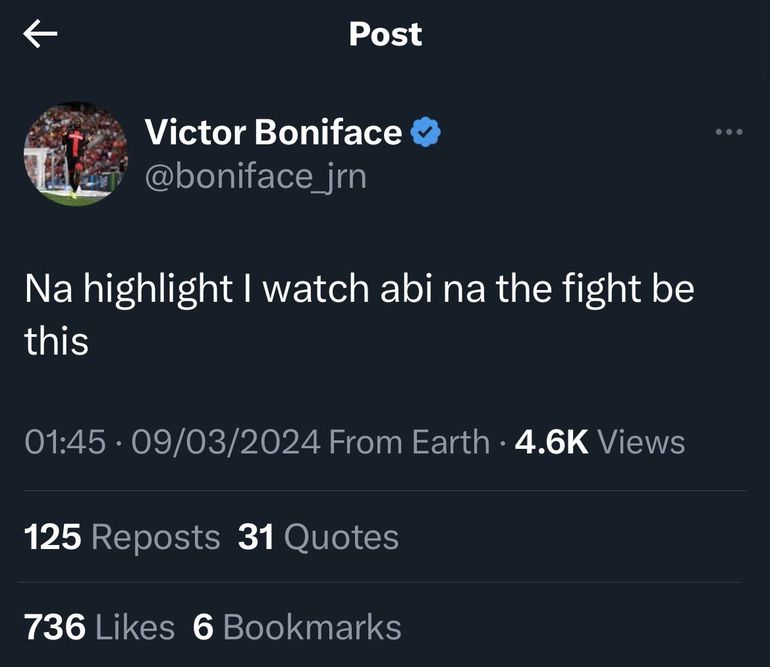This screenshot has width=770, height=667.
Task: Open the three-dot more options menu
Action: pos(729,132)
